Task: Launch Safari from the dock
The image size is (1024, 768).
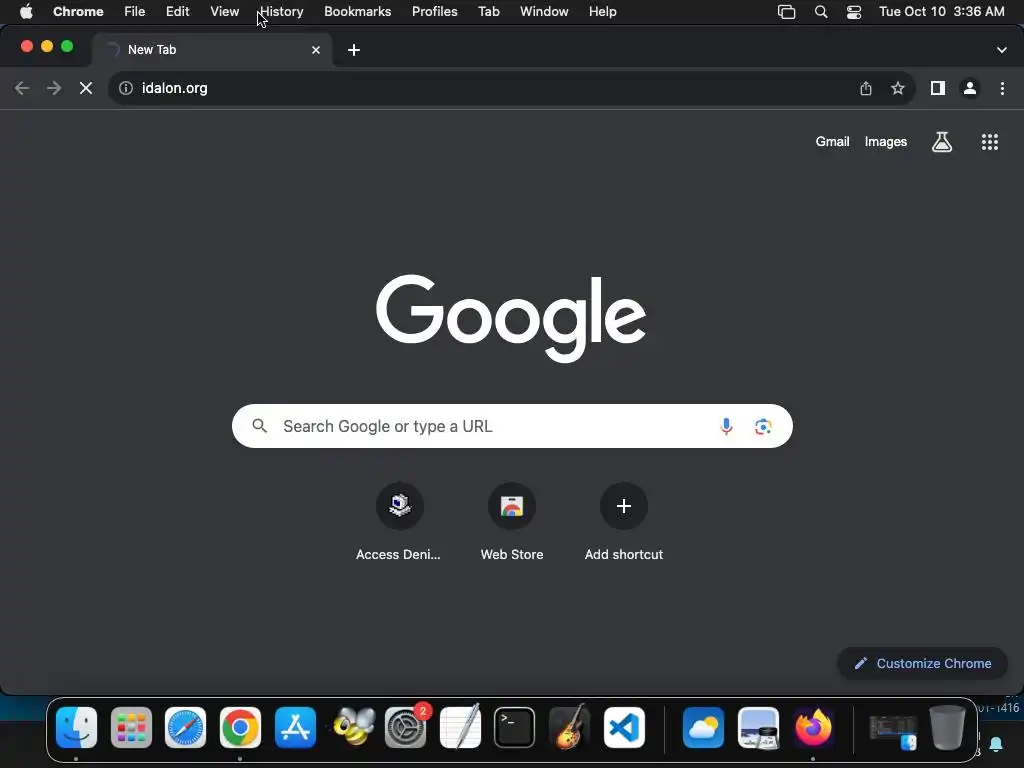Action: [x=185, y=728]
